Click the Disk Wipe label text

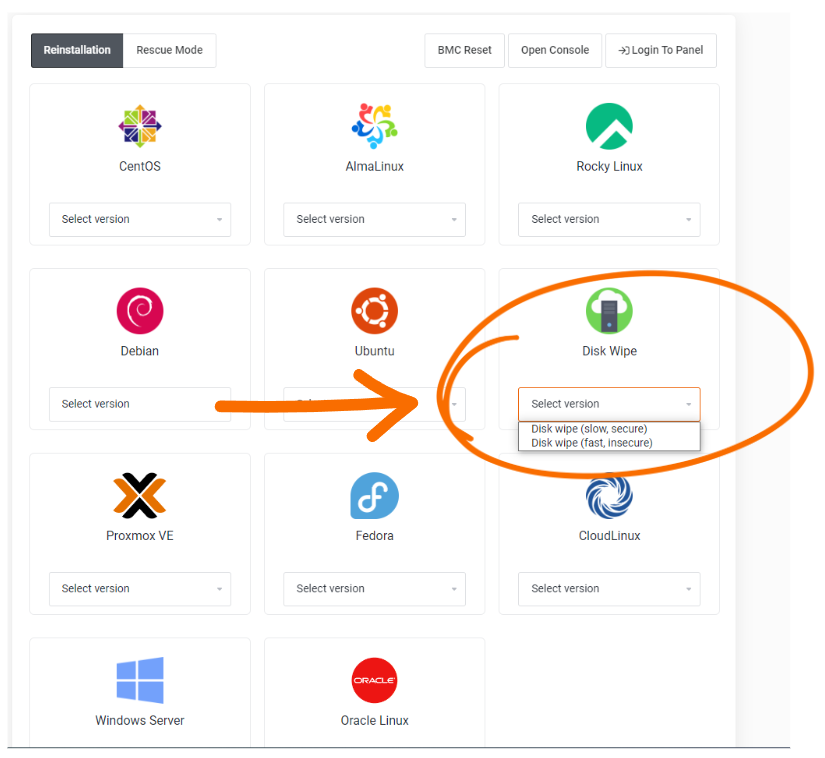609,351
